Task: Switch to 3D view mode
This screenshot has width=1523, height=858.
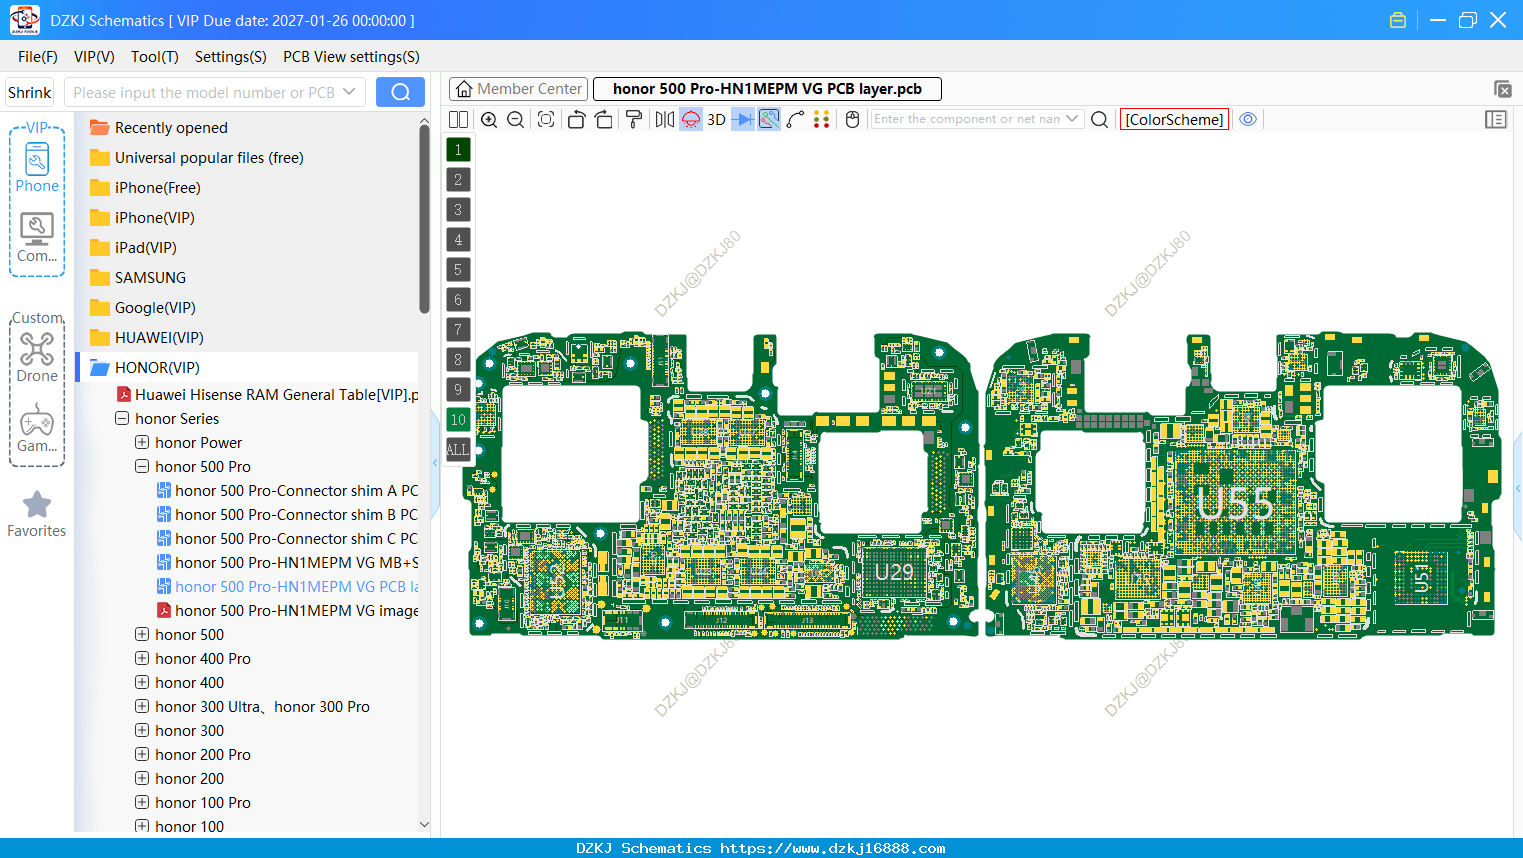Action: tap(716, 119)
